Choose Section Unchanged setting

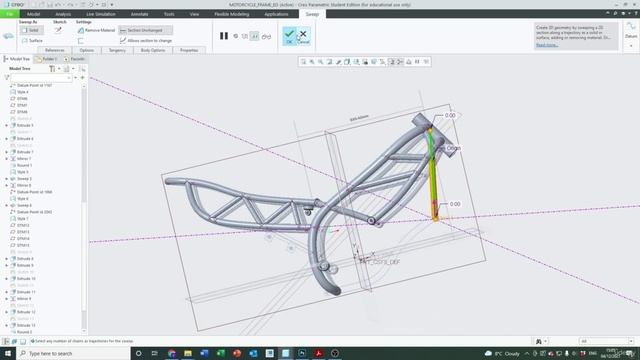coord(145,30)
